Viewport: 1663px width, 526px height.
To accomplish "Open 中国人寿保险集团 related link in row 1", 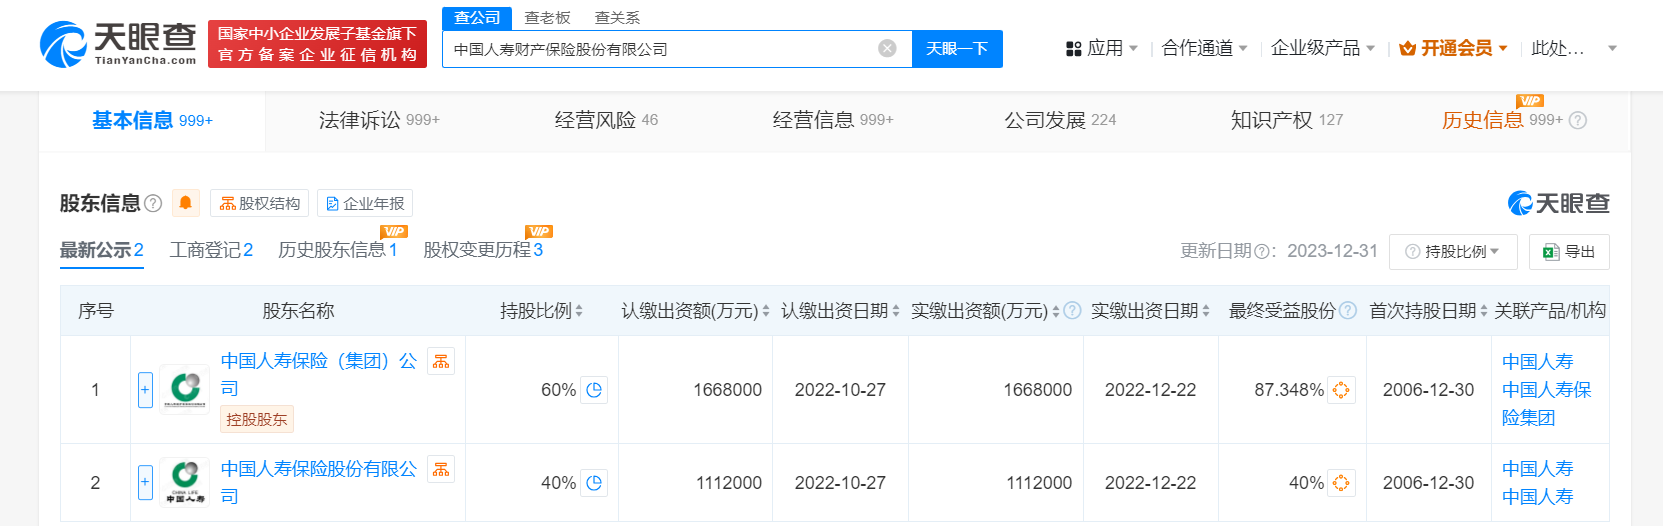I will coord(1547,404).
